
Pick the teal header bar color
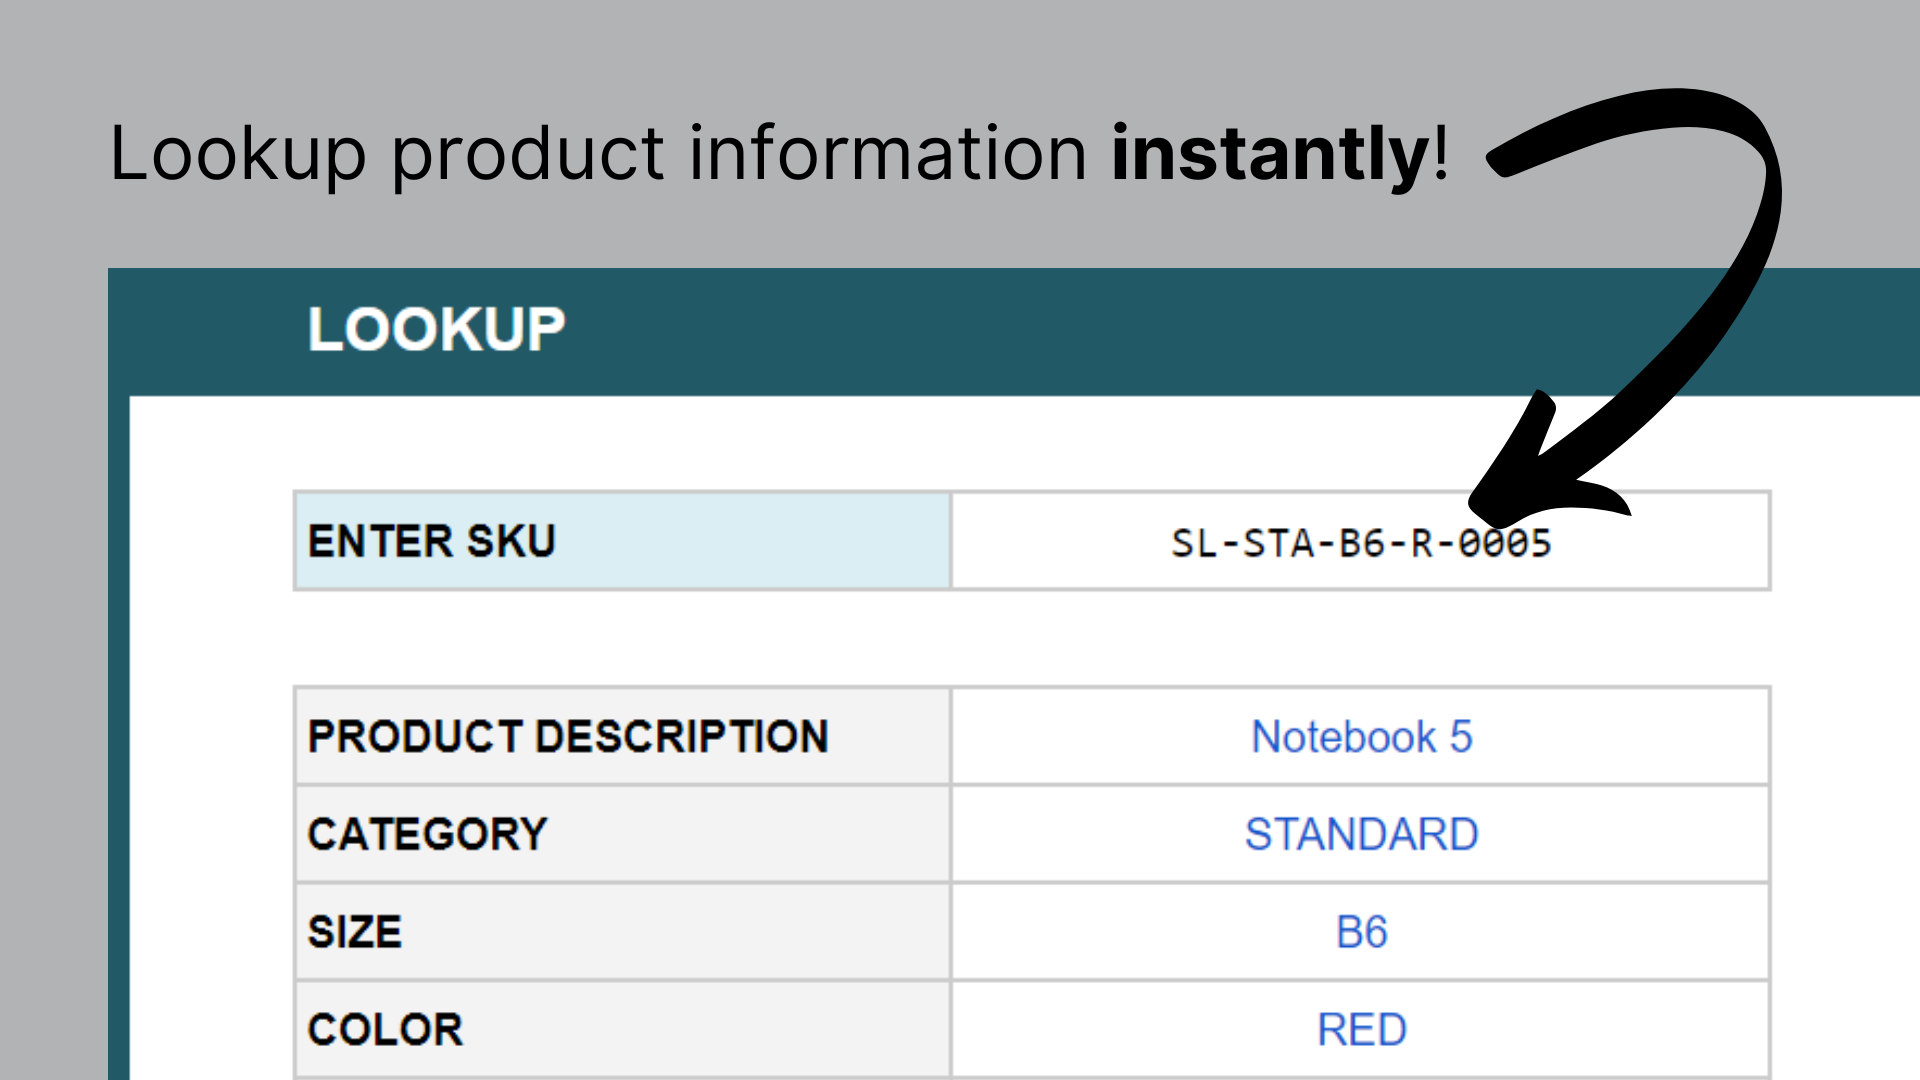tap(1000, 330)
